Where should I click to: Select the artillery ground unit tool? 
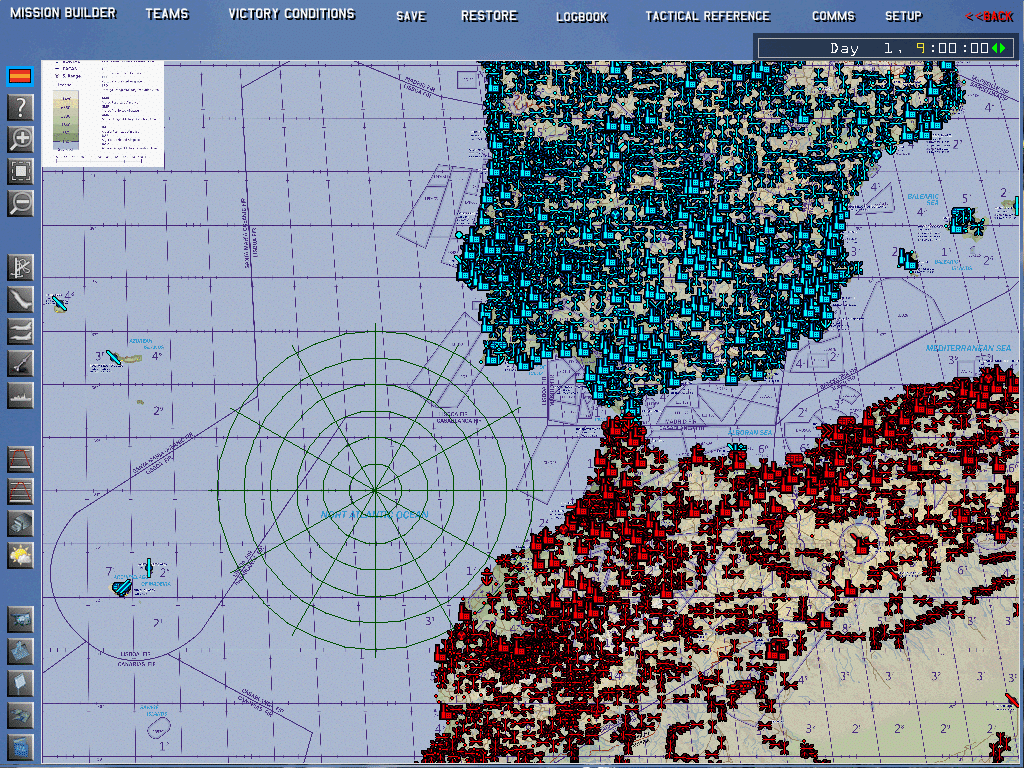20,363
